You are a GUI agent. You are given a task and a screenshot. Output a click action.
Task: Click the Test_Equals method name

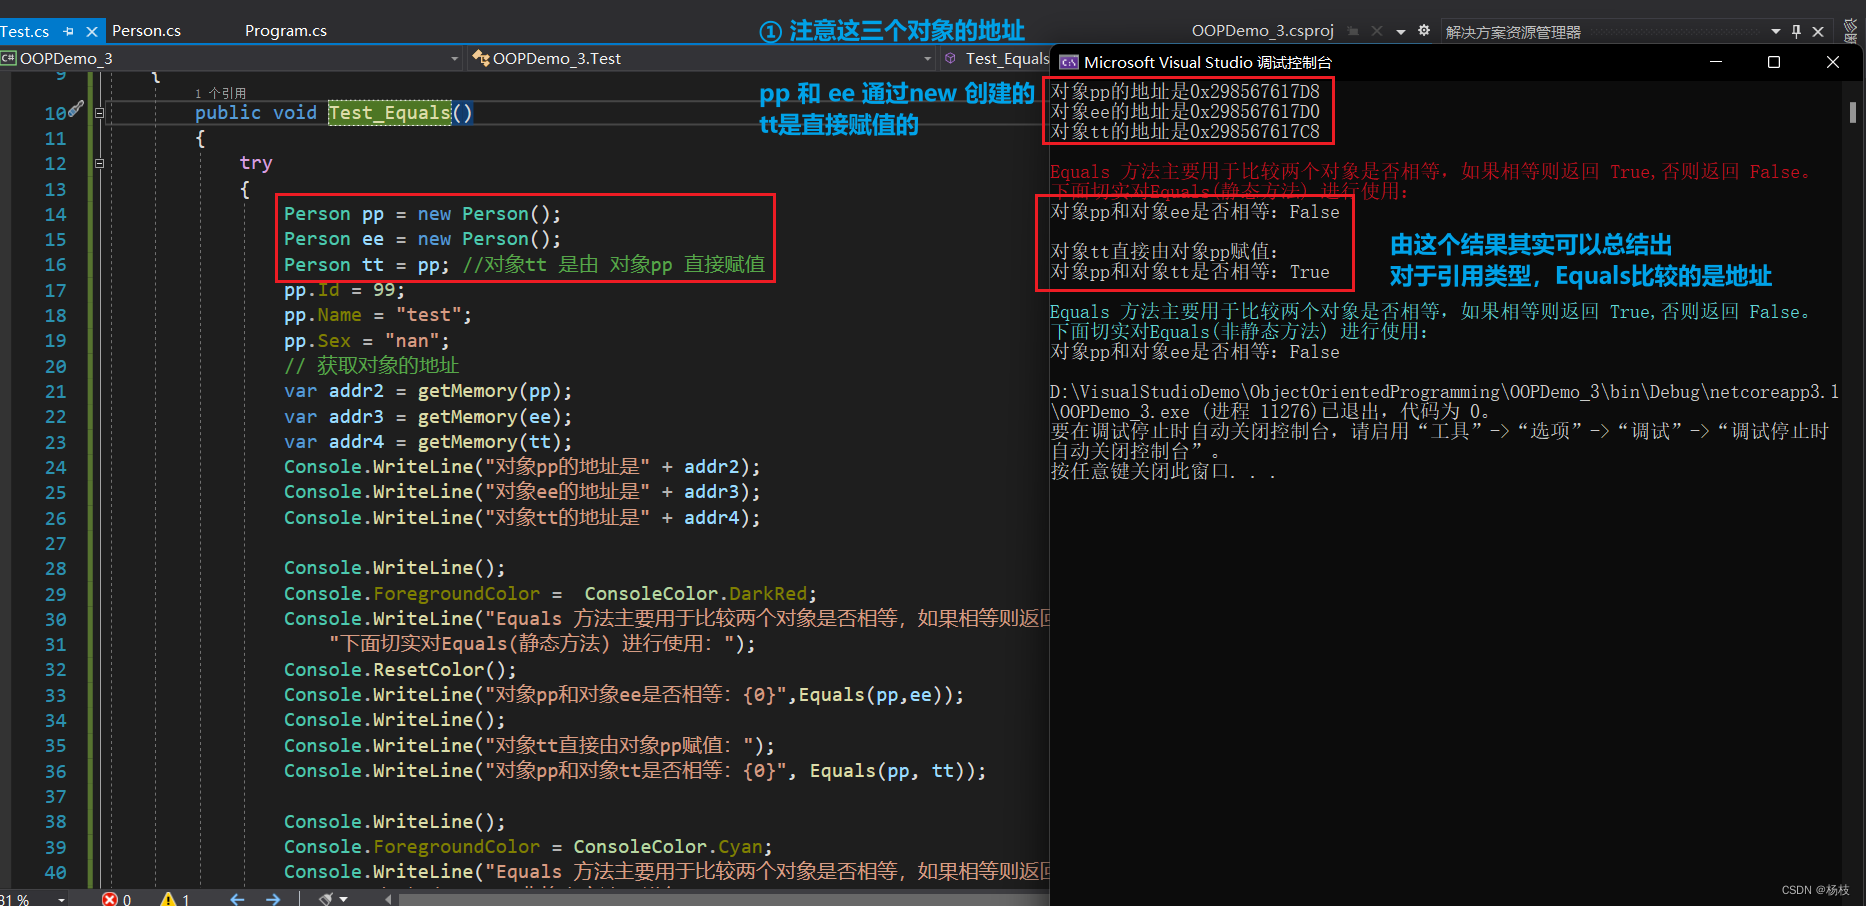[390, 113]
